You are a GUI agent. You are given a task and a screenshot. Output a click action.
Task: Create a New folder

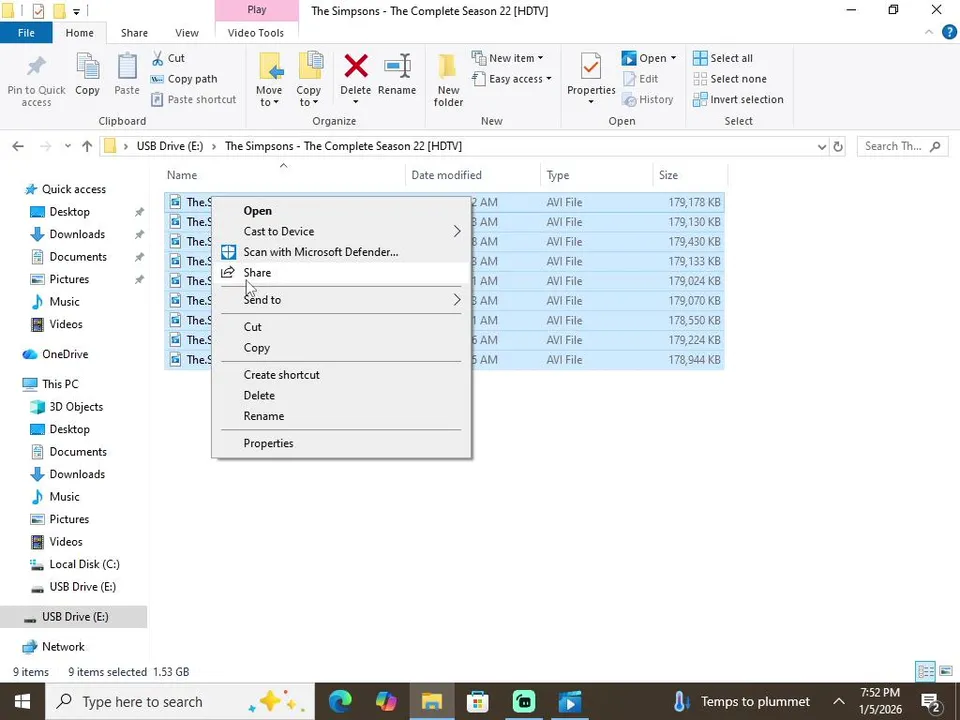click(x=448, y=80)
